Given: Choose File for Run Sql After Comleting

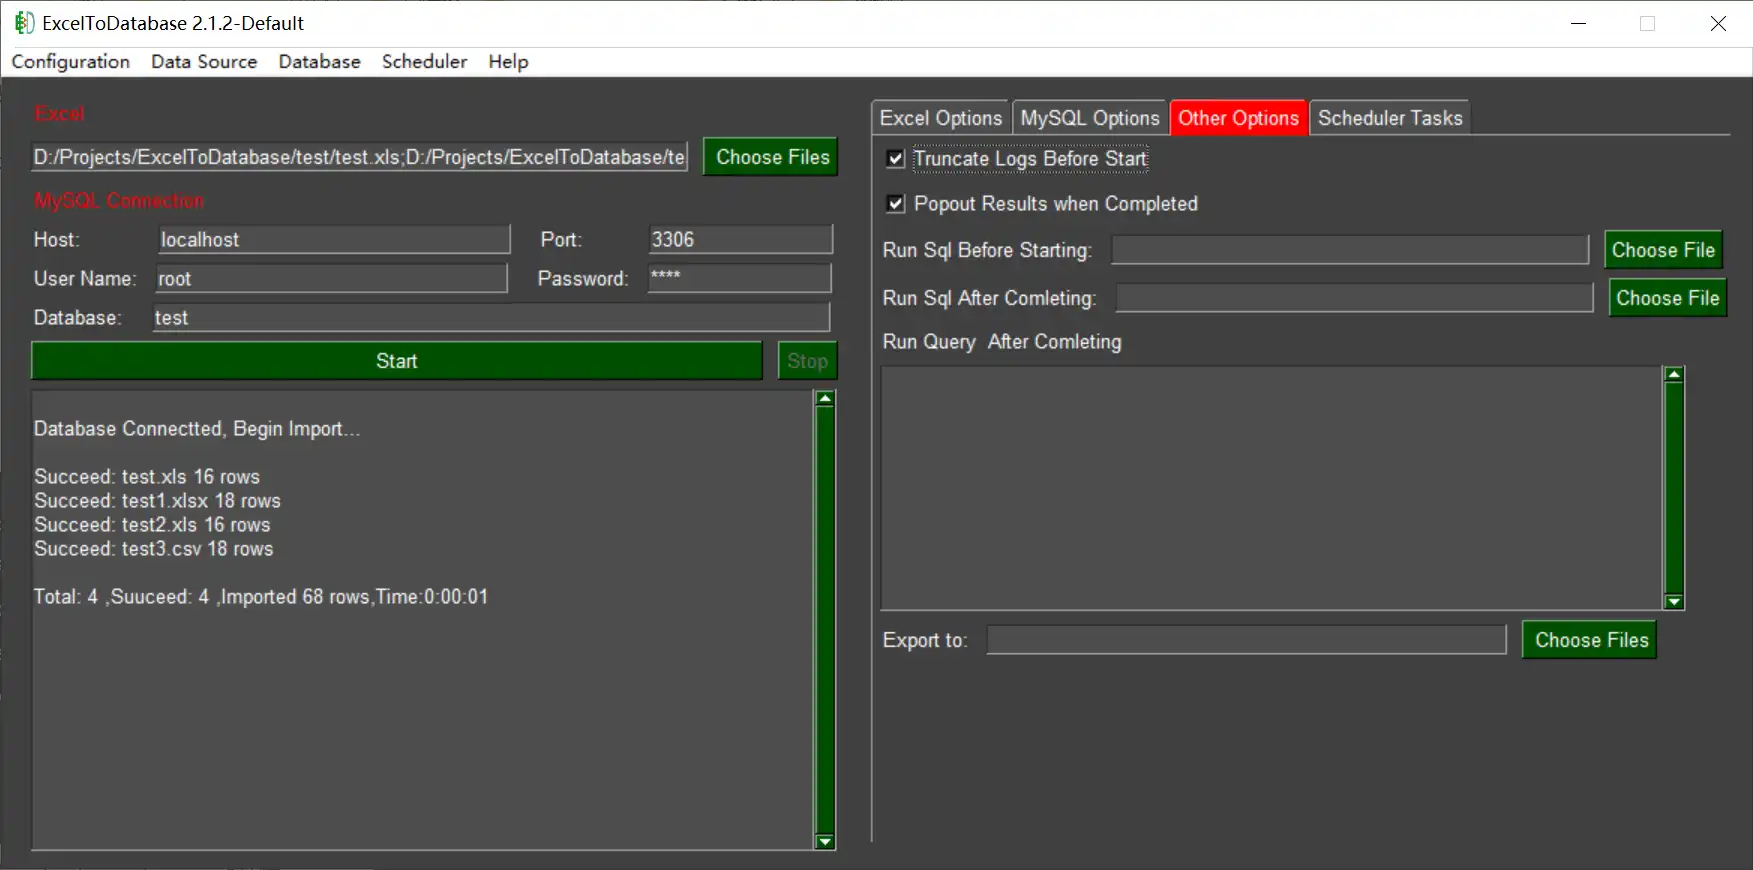Looking at the screenshot, I should pyautogui.click(x=1668, y=298).
